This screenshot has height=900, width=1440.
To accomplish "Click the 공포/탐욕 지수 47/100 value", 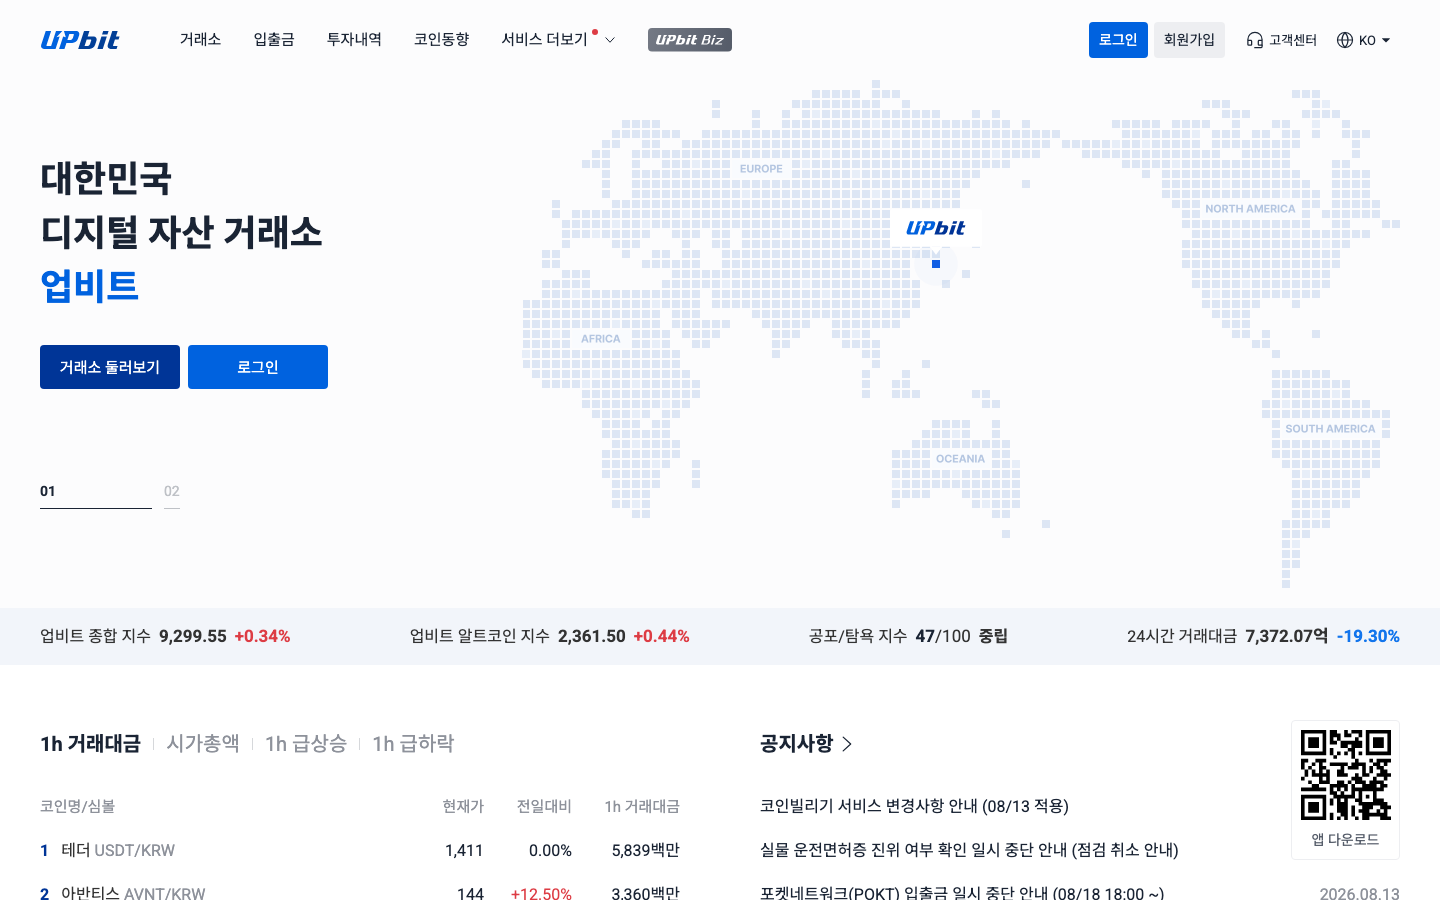I will (x=943, y=636).
